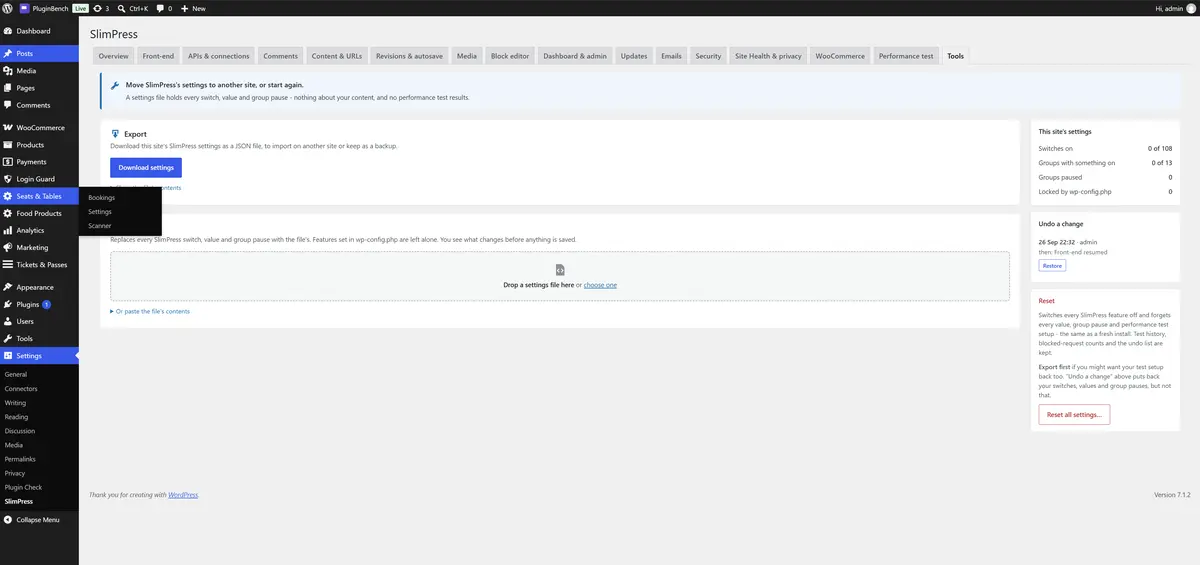The image size is (1200, 565).
Task: Open the Plugin Check submenu item
Action: [x=23, y=487]
